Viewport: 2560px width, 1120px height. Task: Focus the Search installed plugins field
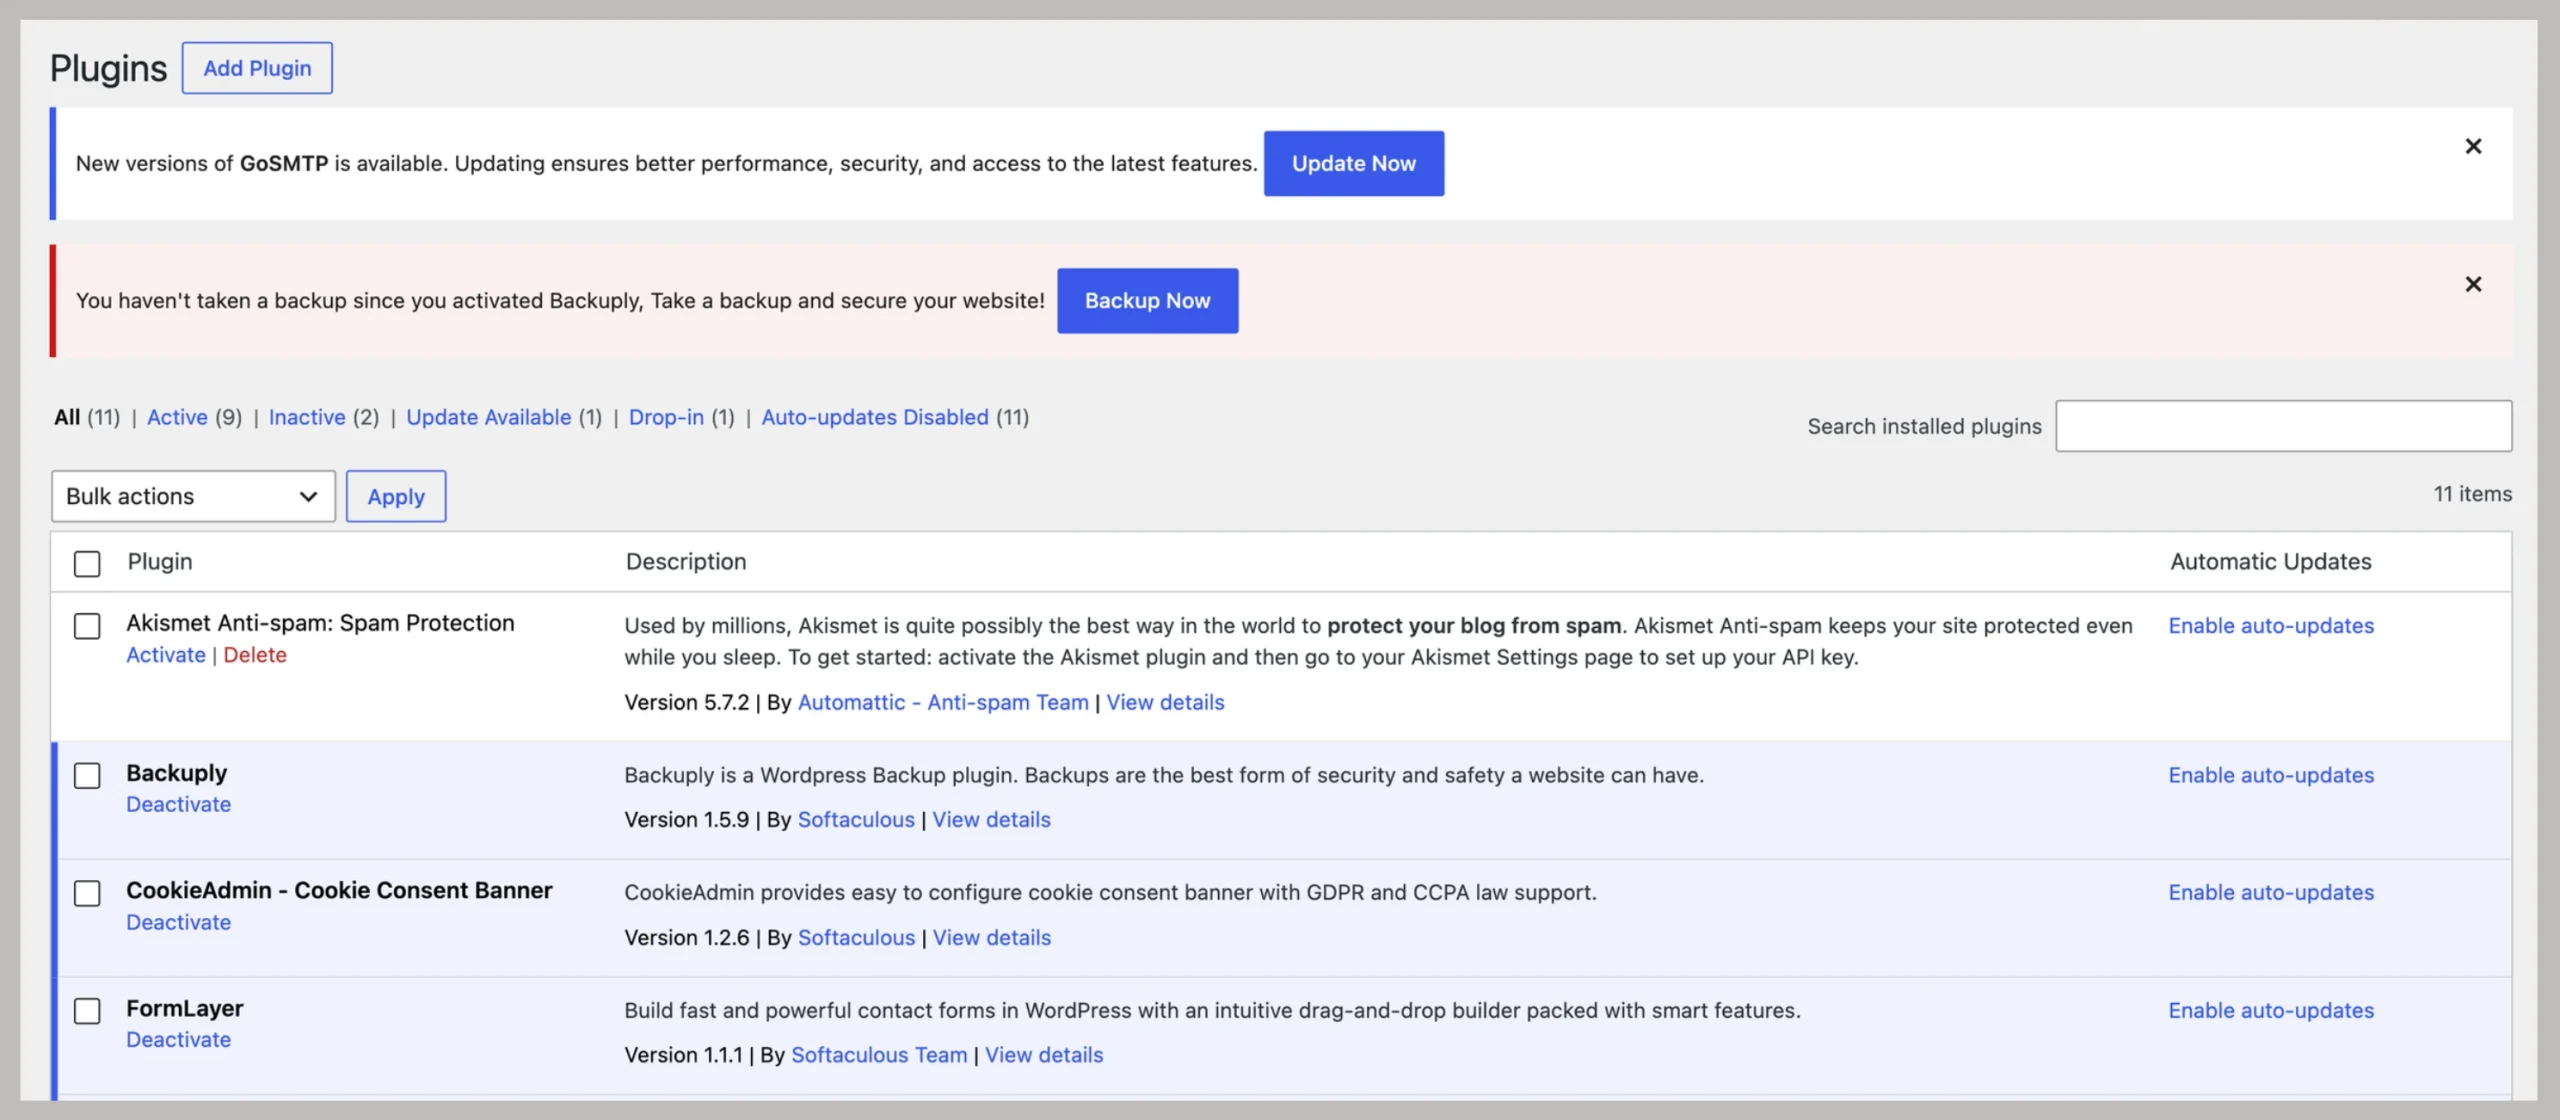pyautogui.click(x=2283, y=426)
